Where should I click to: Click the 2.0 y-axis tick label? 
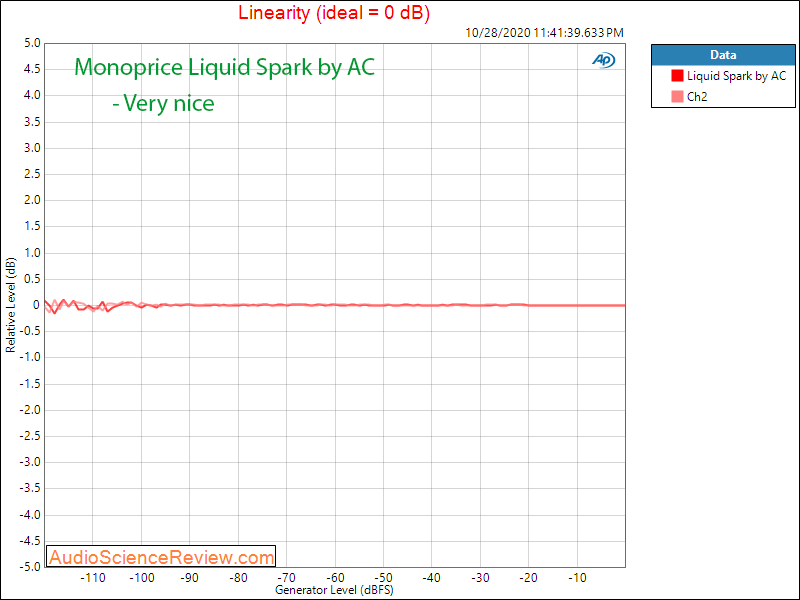32,200
